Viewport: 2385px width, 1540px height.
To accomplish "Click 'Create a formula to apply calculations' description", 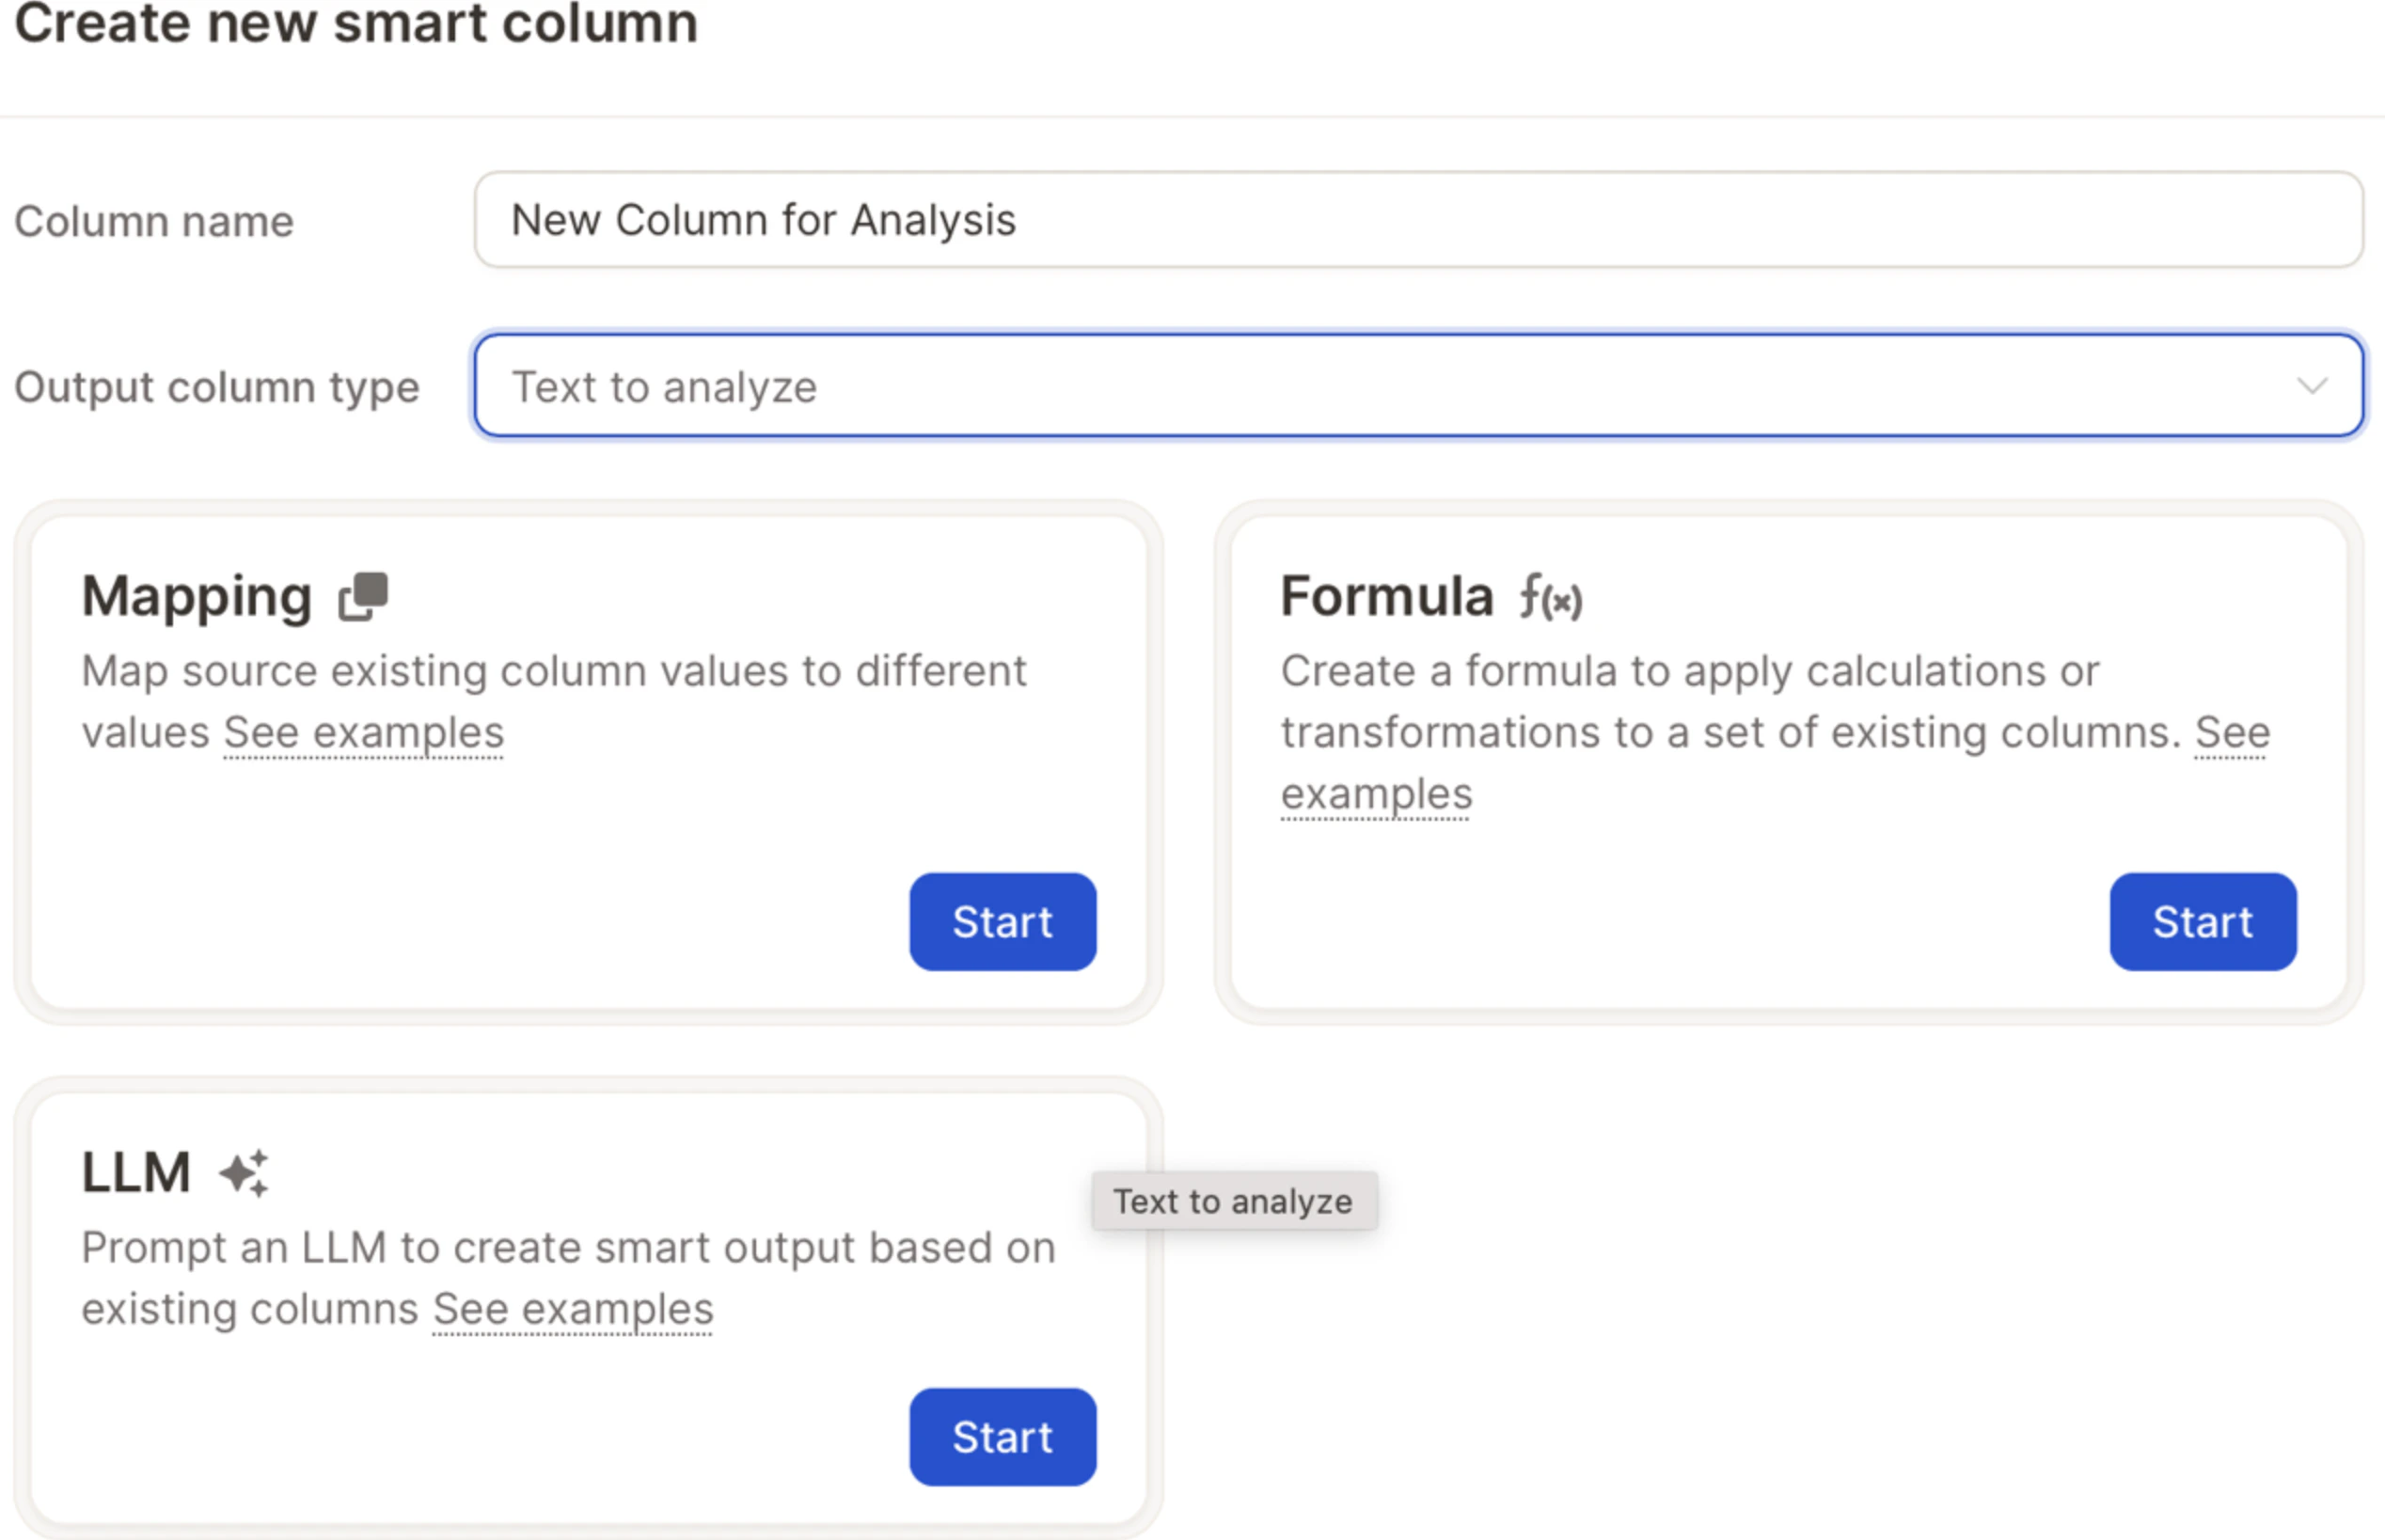I will (1775, 733).
